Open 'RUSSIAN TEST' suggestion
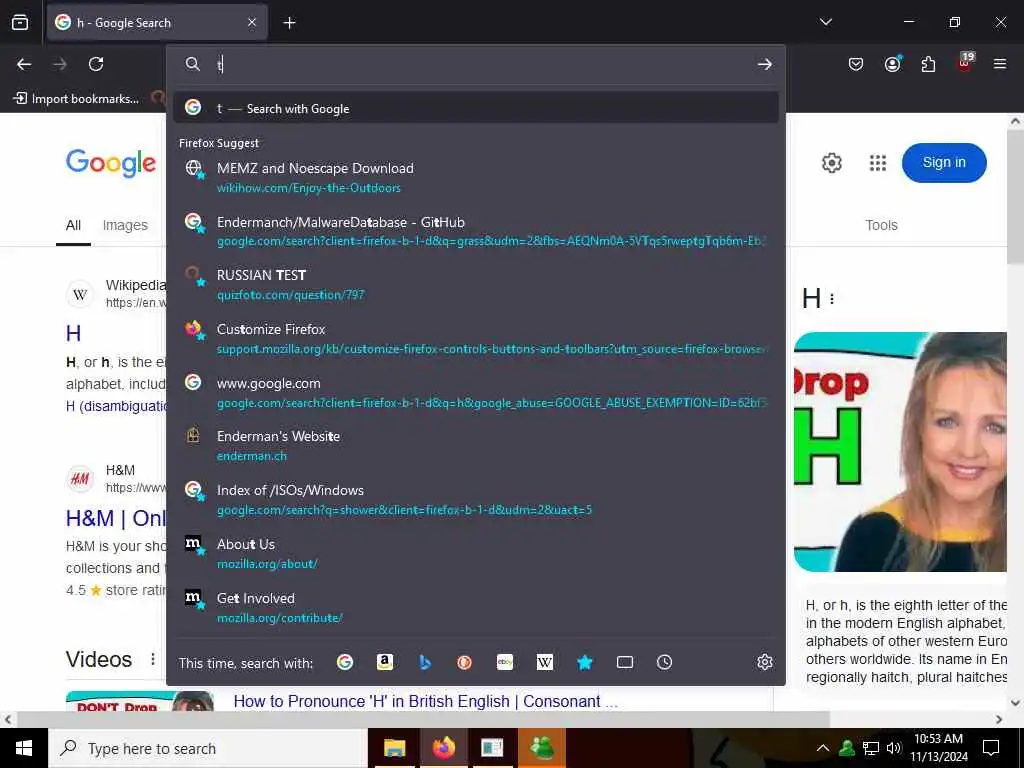This screenshot has width=1024, height=768. click(x=476, y=285)
